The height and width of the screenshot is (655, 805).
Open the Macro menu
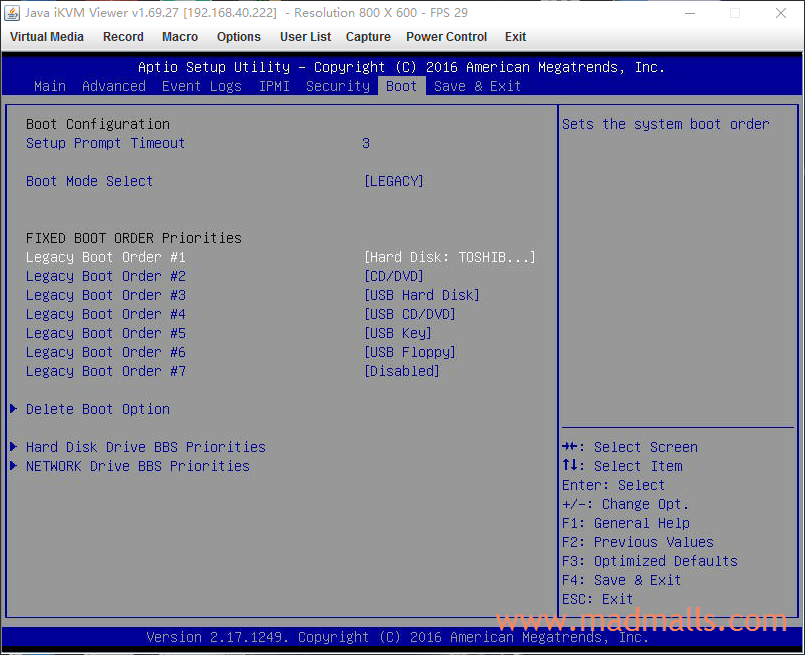(x=180, y=37)
